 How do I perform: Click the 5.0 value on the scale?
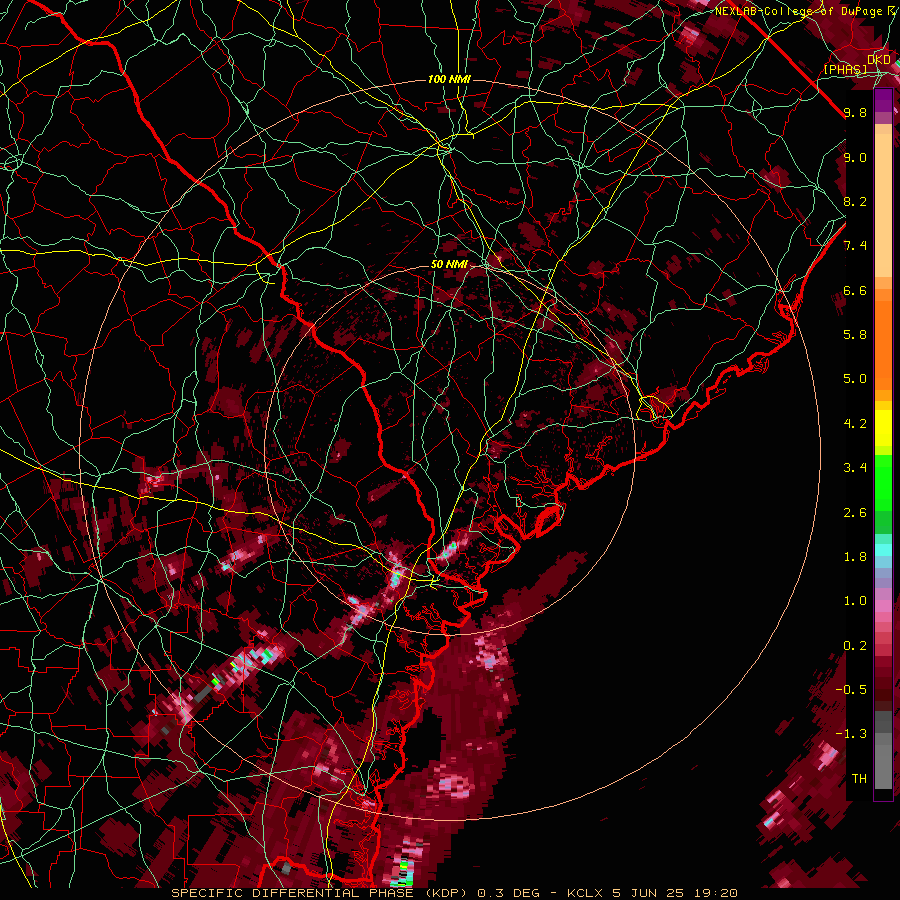[x=855, y=379]
